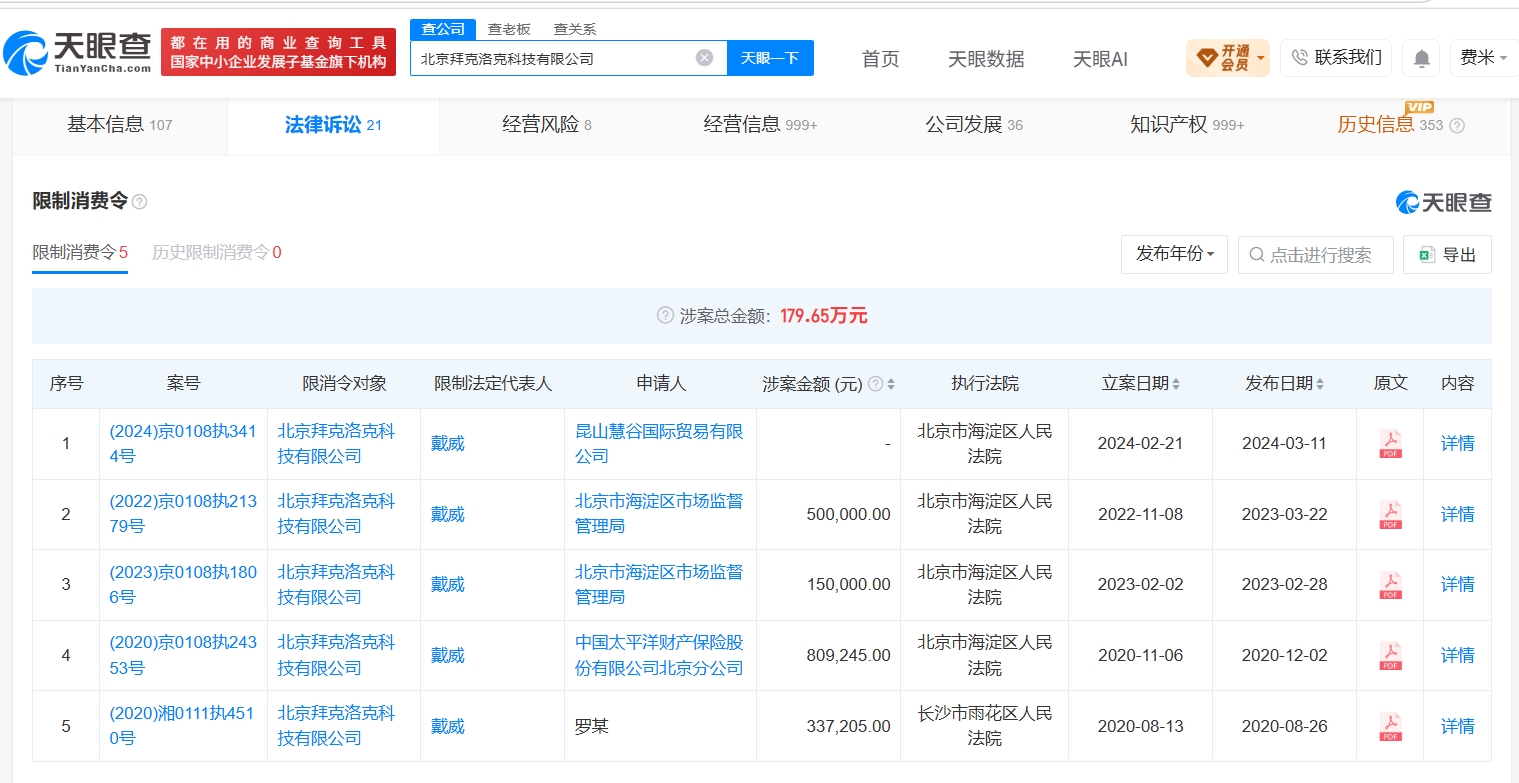The image size is (1519, 783).
Task: Switch to 历史限制消费令 sub-tab
Action: (217, 253)
